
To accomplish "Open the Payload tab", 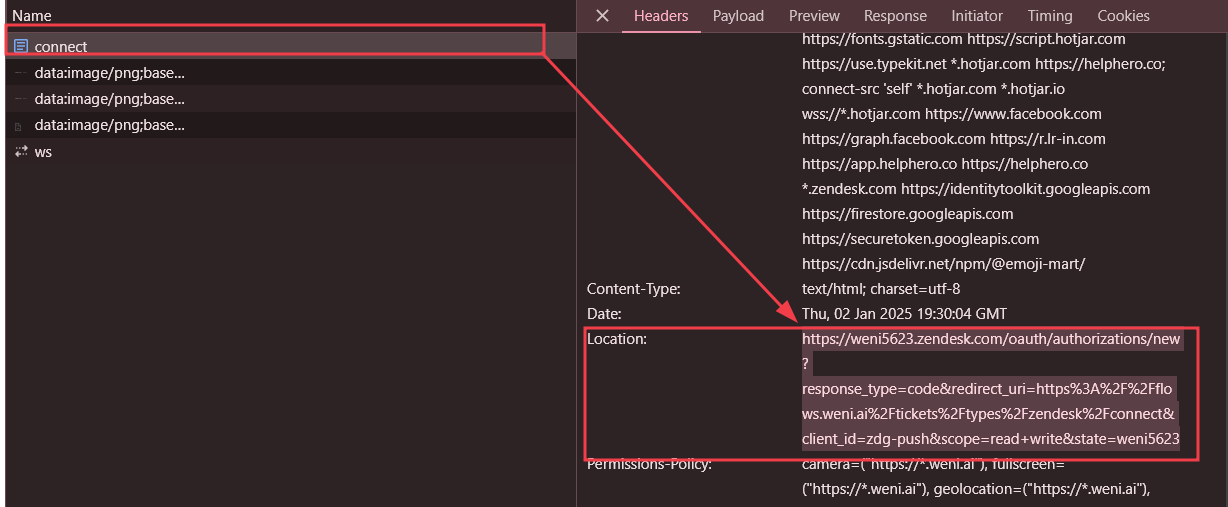I will click(x=738, y=16).
